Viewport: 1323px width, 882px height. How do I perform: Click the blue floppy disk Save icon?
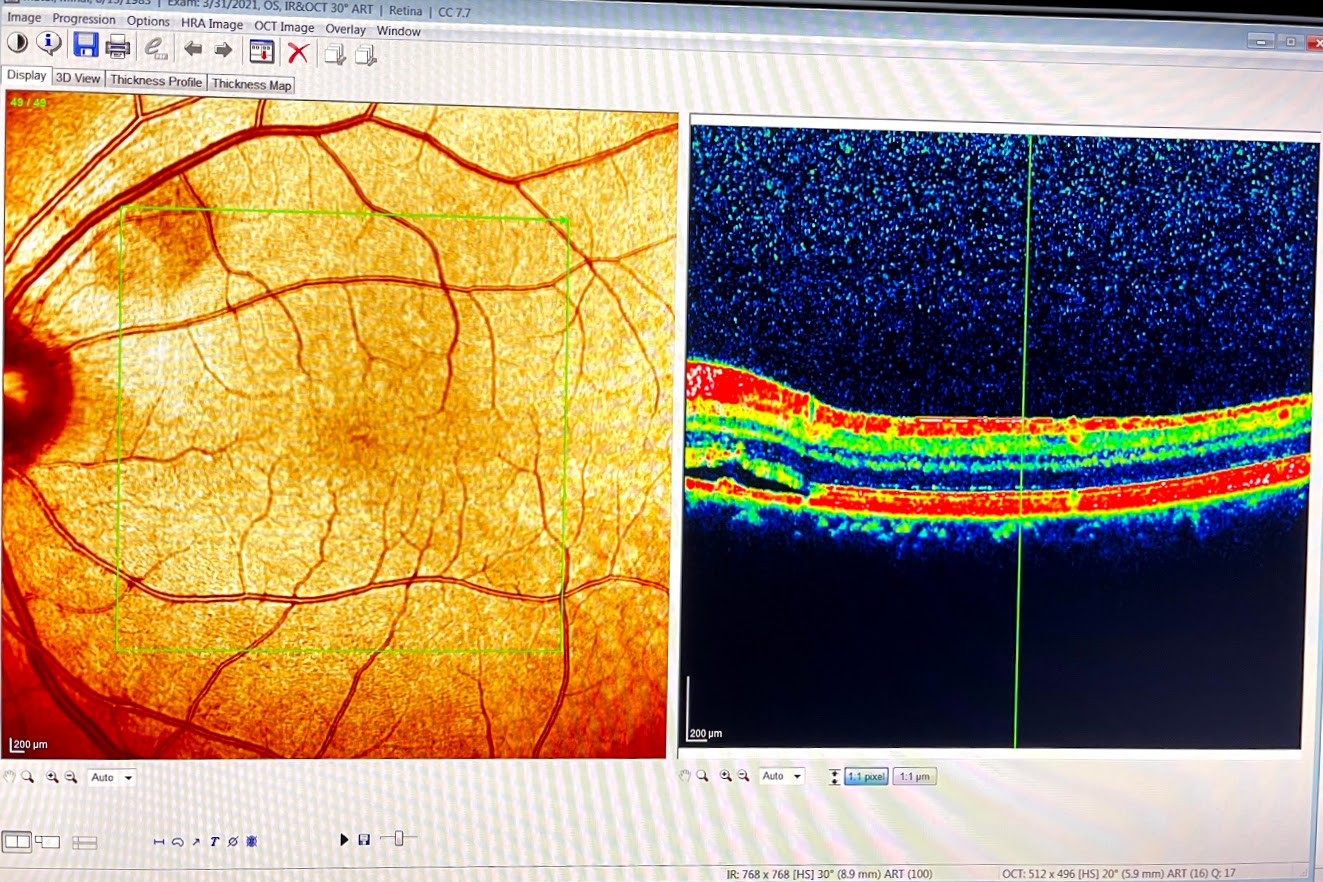point(85,45)
